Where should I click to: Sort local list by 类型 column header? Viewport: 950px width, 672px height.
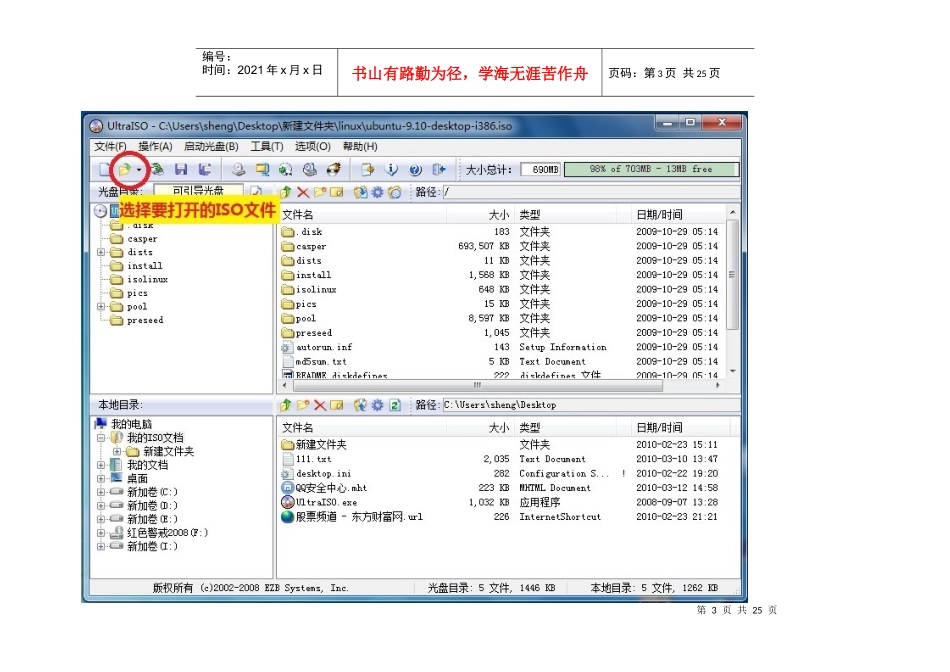(x=565, y=428)
